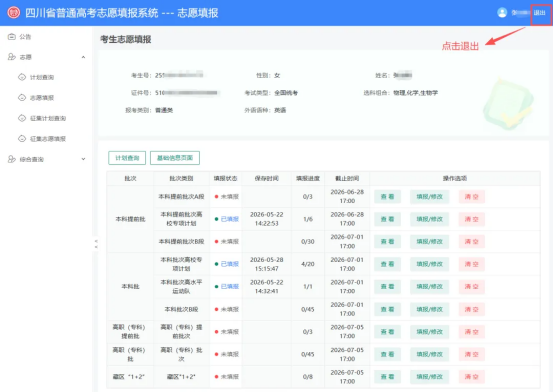The height and width of the screenshot is (392, 553).
Task: View the 0/45 高职（专科）批次 row
Action: tap(387, 354)
